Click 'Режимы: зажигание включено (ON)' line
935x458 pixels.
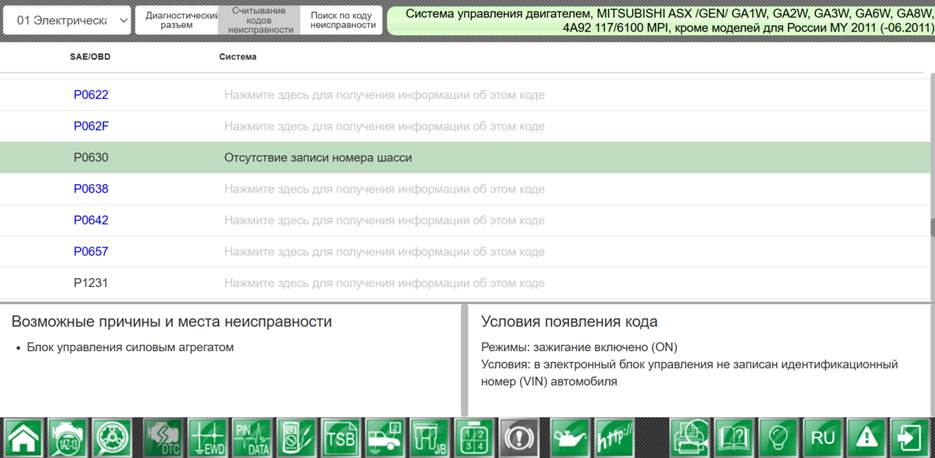pyautogui.click(x=579, y=347)
